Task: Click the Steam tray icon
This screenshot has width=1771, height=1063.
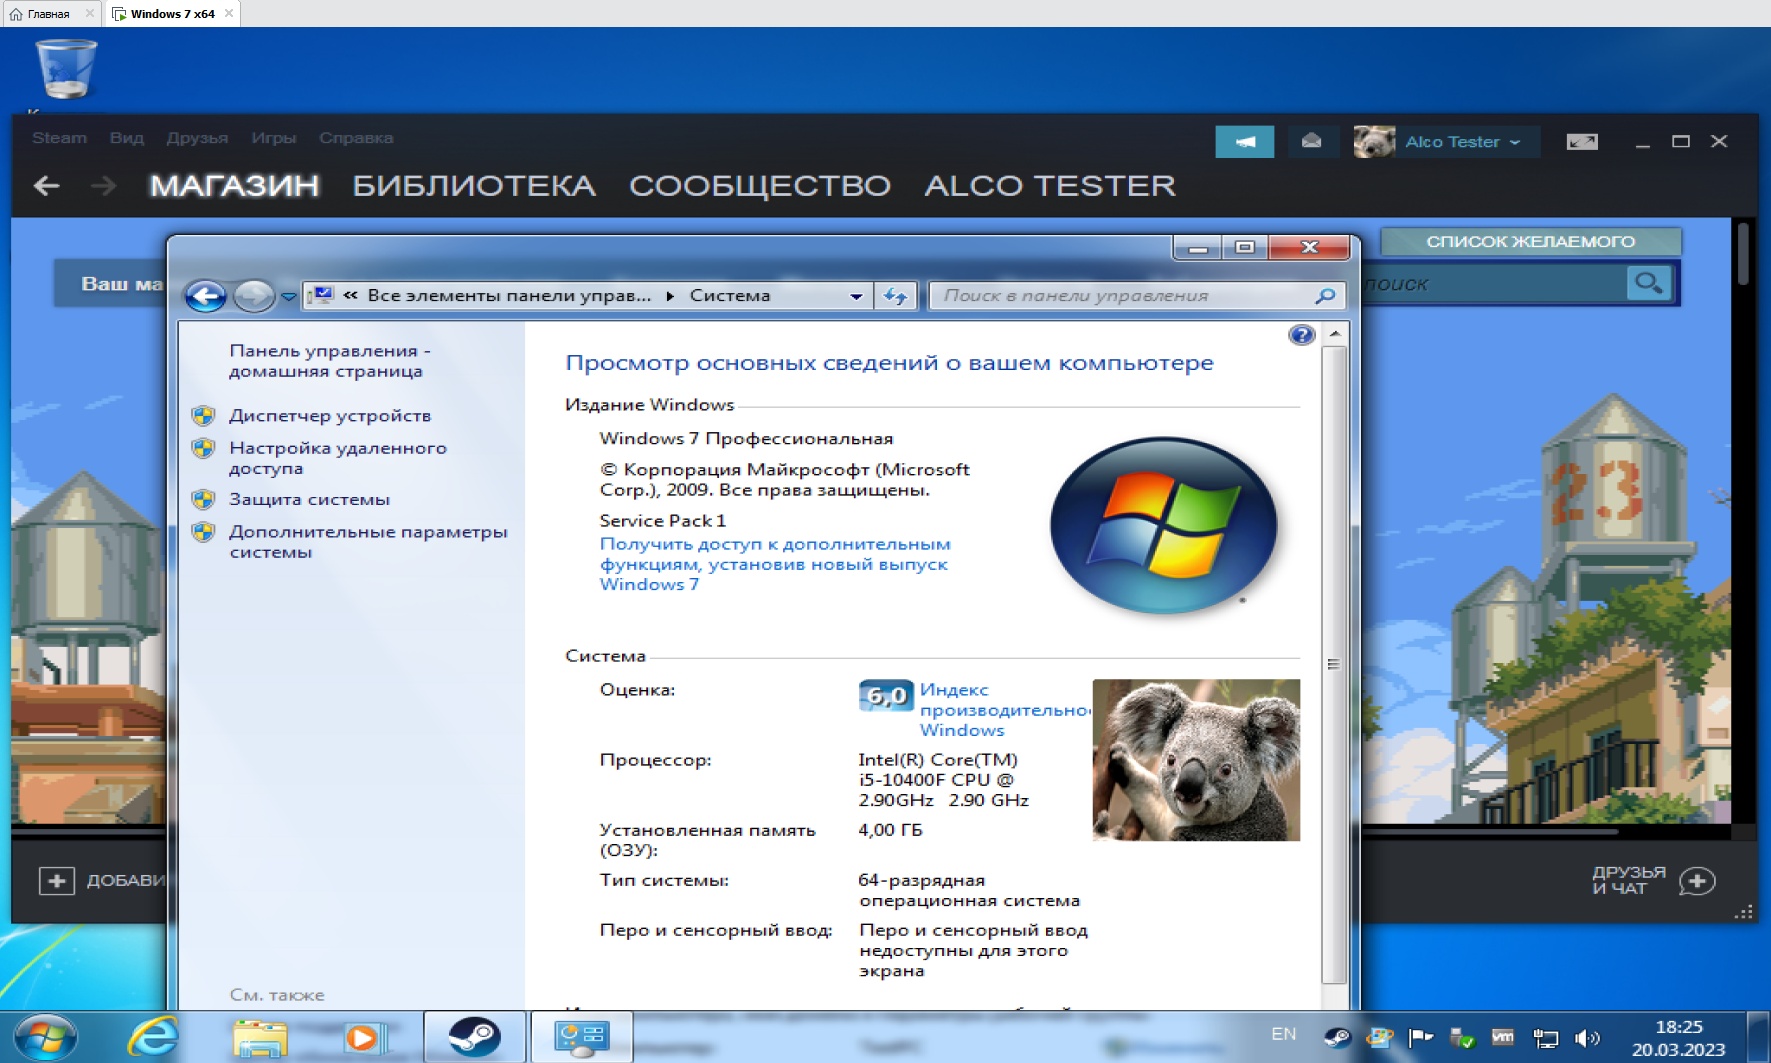Action: coord(1337,1038)
